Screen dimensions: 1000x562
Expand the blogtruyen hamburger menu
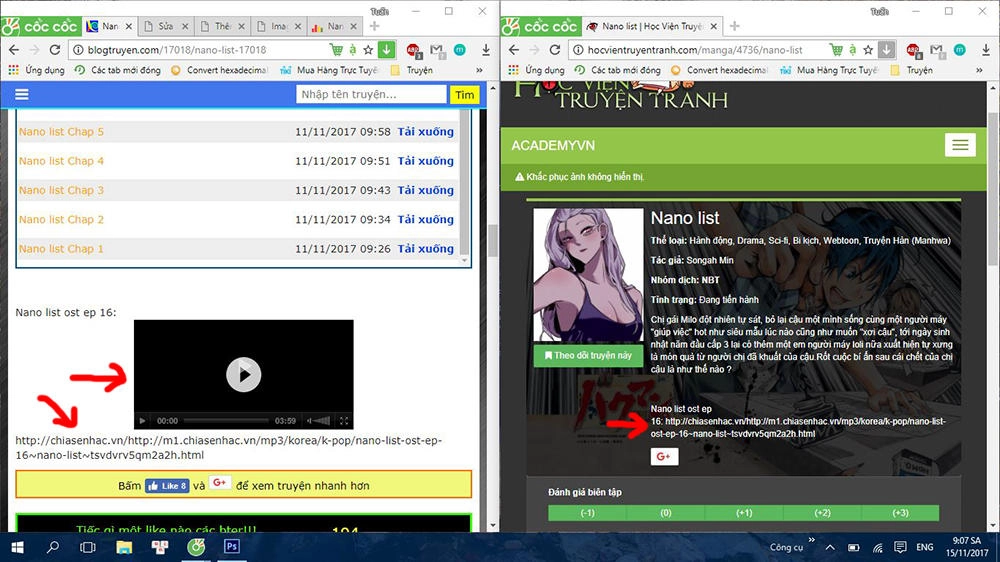click(x=22, y=94)
